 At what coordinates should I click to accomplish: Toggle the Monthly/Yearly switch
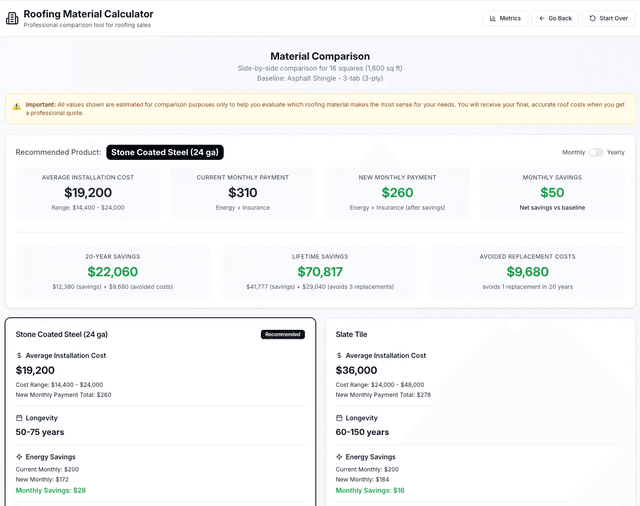595,152
